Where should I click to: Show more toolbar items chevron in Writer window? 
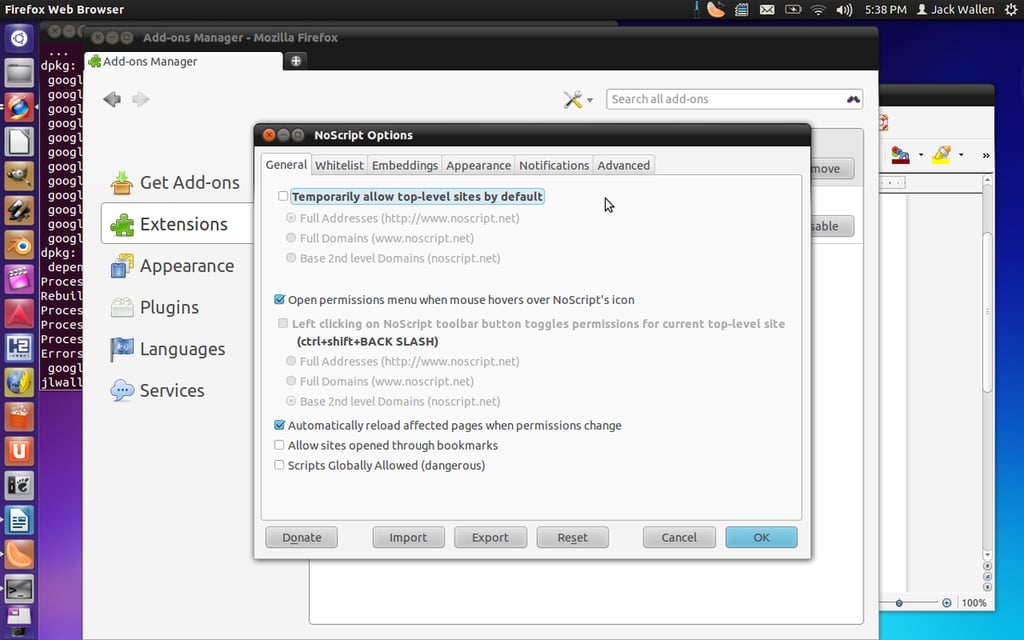986,155
